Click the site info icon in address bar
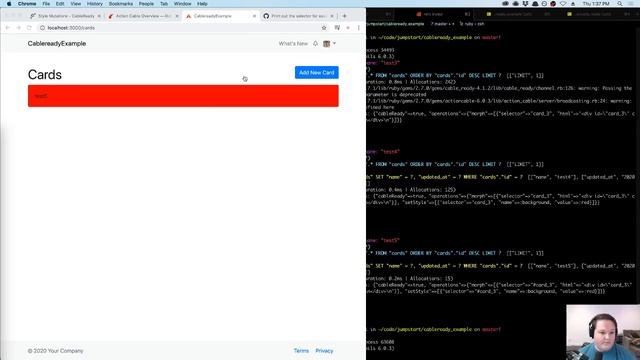Screen dimensions: 640x360 click(x=42, y=28)
